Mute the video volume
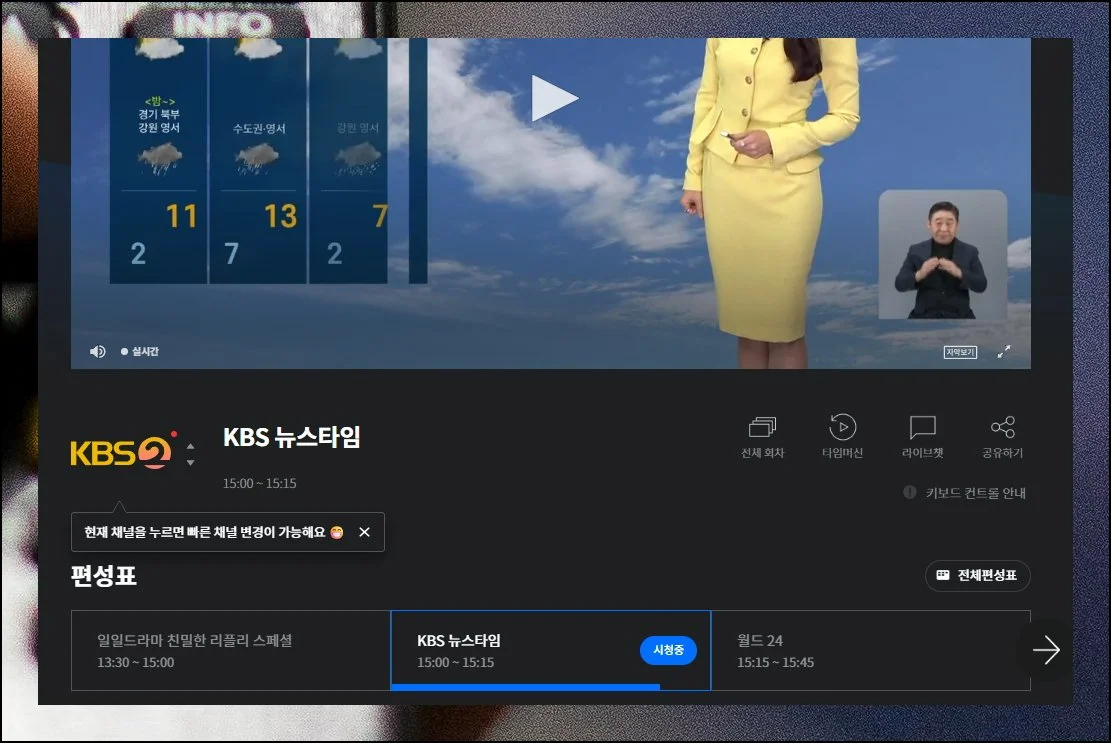Viewport: 1111px width, 743px height. click(x=98, y=352)
